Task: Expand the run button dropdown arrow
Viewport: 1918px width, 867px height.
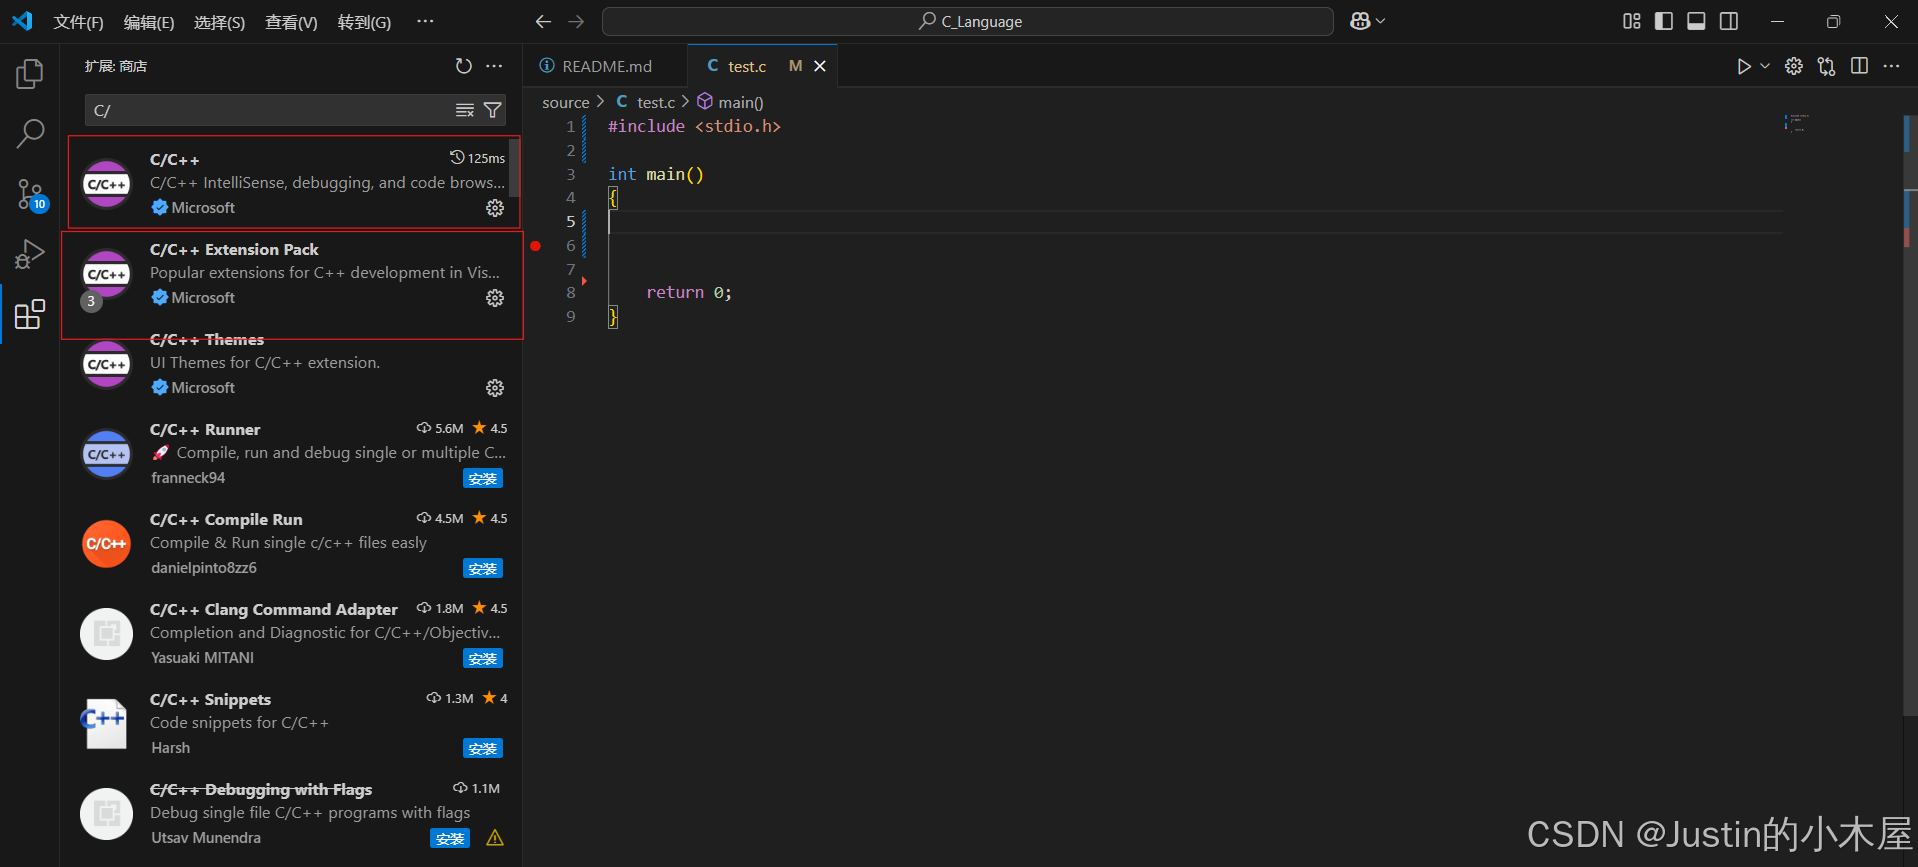Action: (1765, 66)
